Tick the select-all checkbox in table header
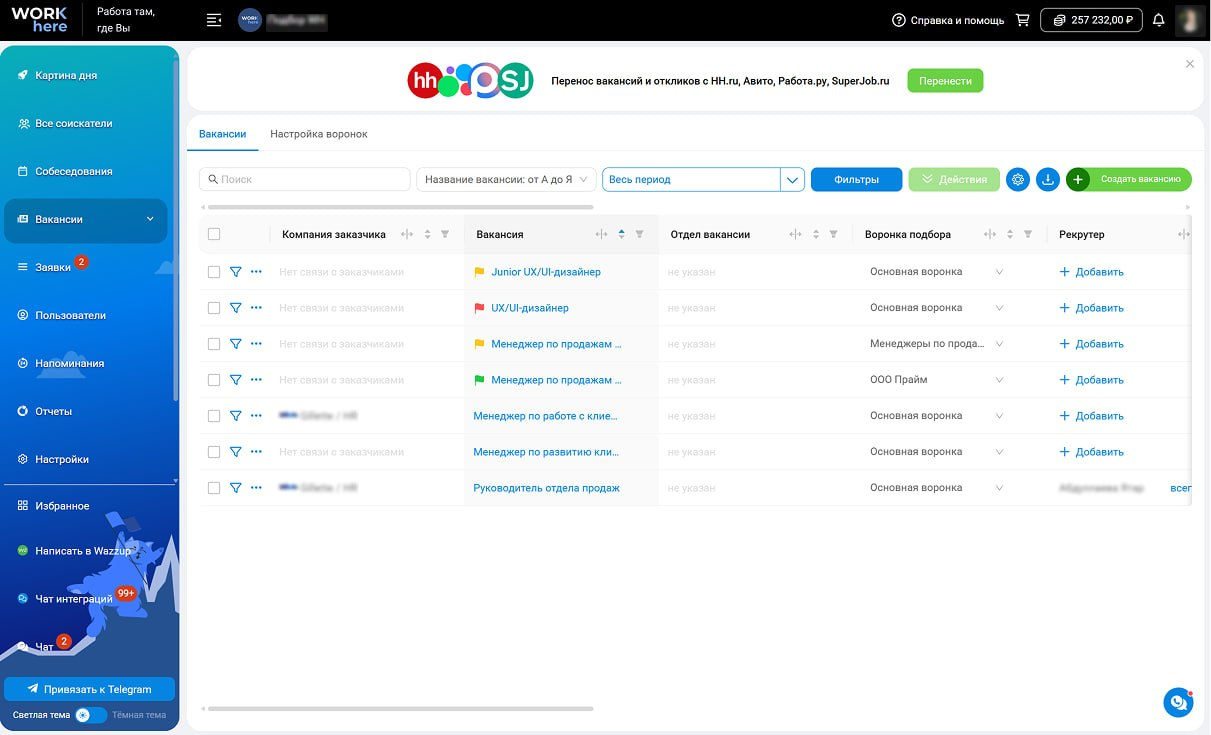The height and width of the screenshot is (735, 1211). click(x=214, y=234)
